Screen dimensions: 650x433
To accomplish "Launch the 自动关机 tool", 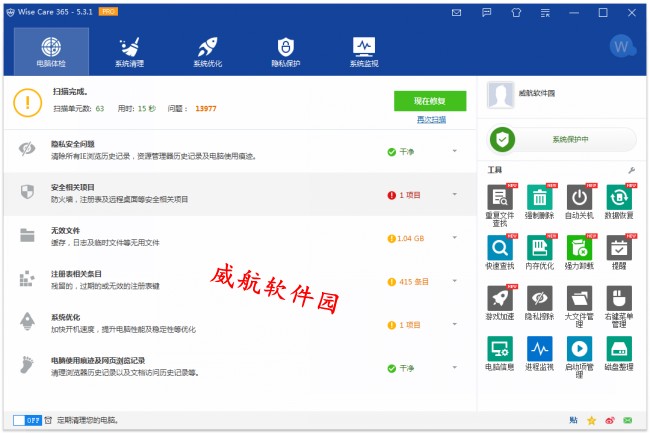I will 579,202.
